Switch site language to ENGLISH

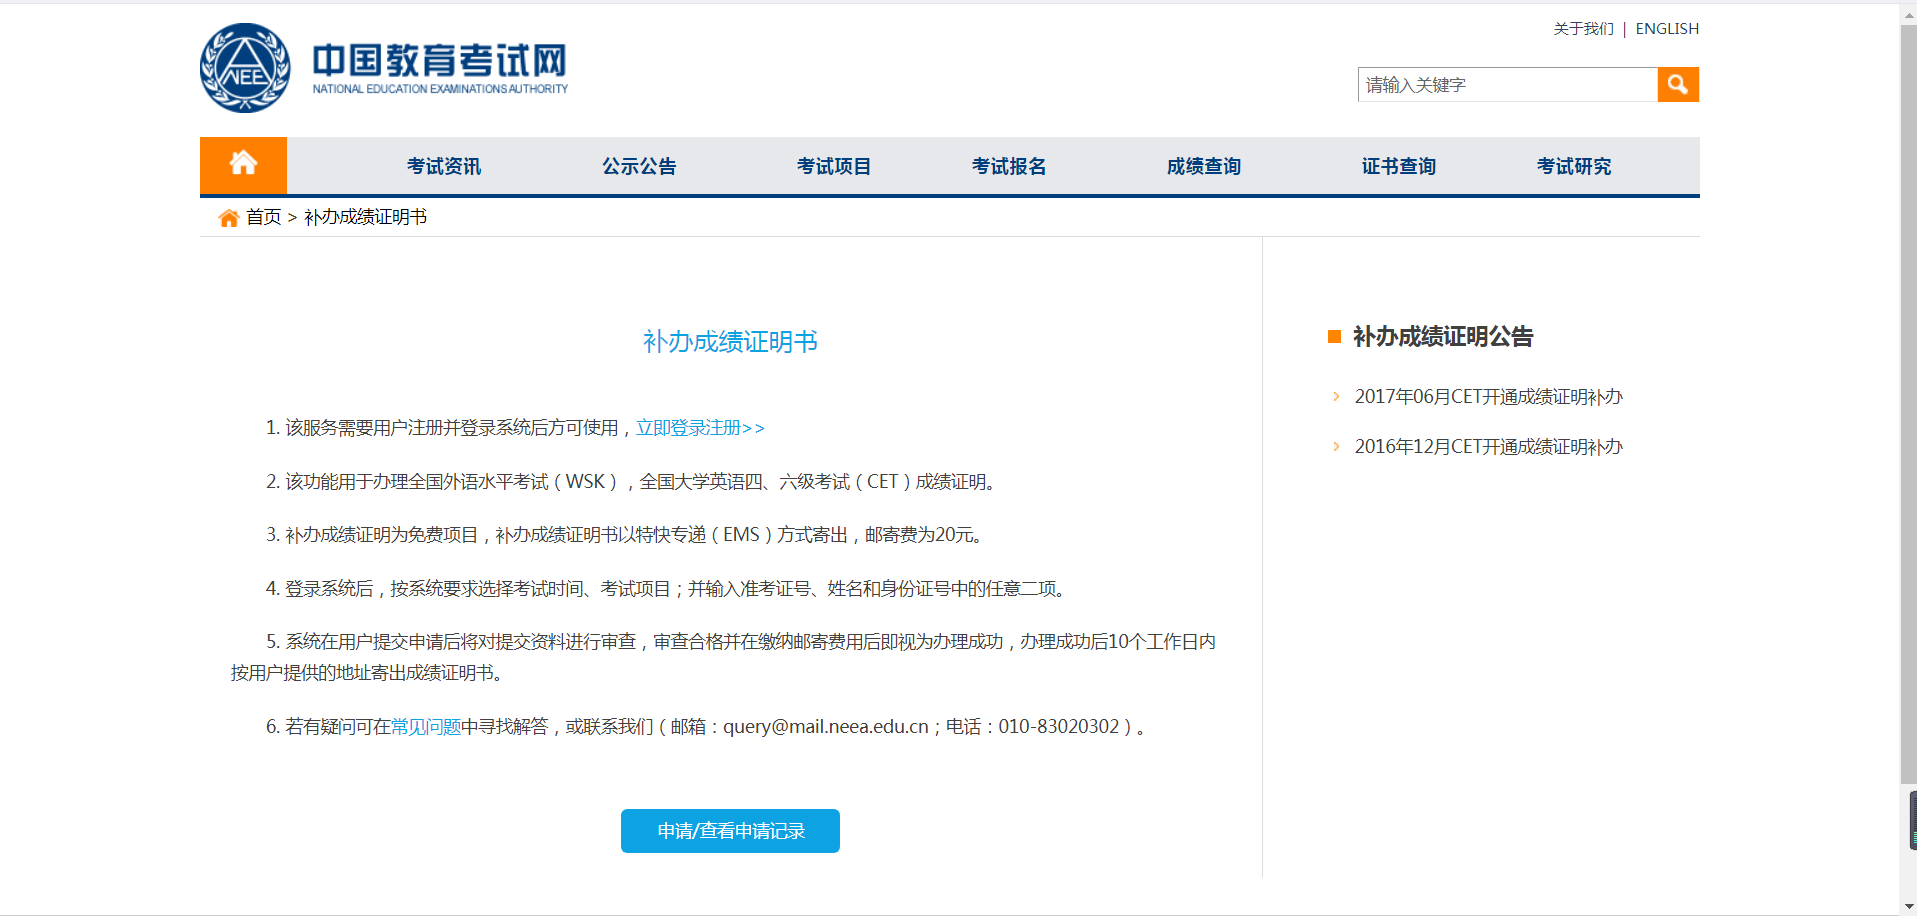pos(1666,28)
